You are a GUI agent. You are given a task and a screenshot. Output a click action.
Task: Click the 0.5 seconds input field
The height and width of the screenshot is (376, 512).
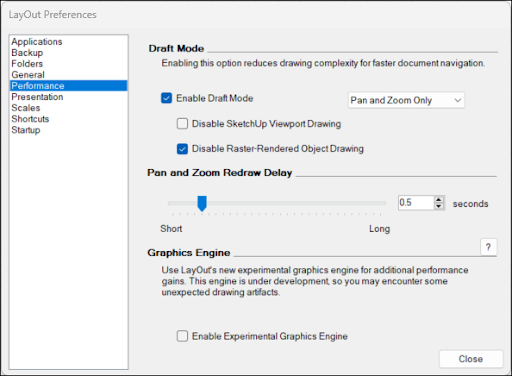pyautogui.click(x=416, y=203)
